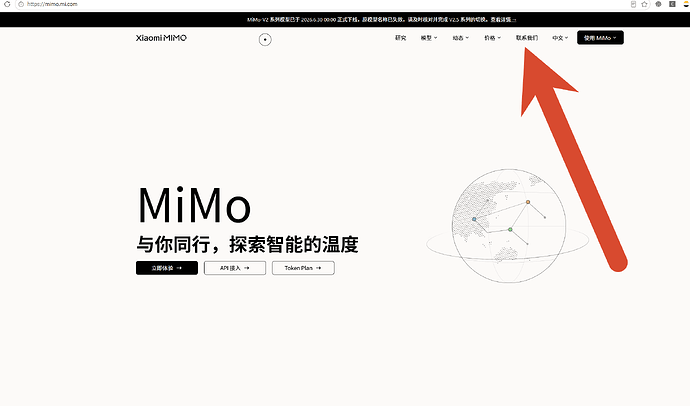This screenshot has width=690, height=406.
Task: Reload the page with the refresh icon
Action: [x=7, y=4]
